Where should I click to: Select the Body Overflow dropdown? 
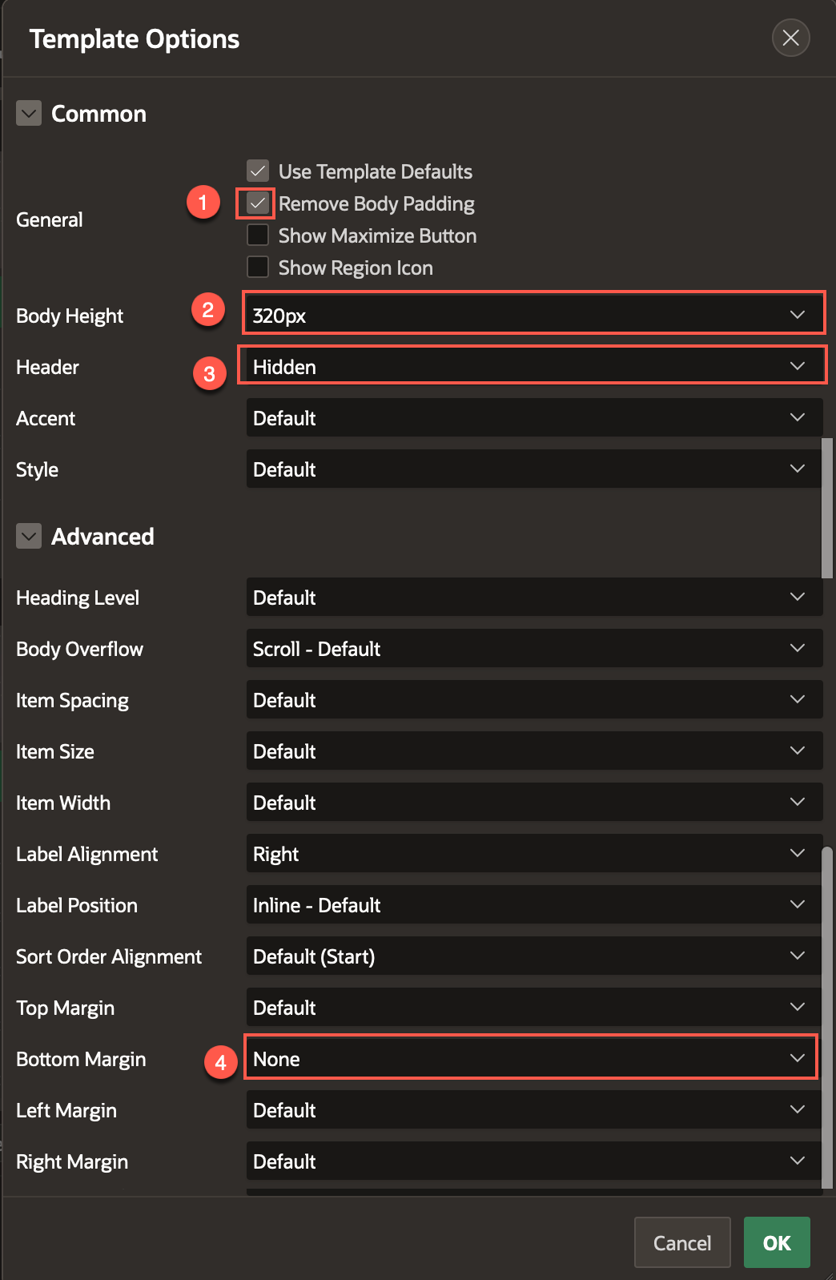click(533, 649)
